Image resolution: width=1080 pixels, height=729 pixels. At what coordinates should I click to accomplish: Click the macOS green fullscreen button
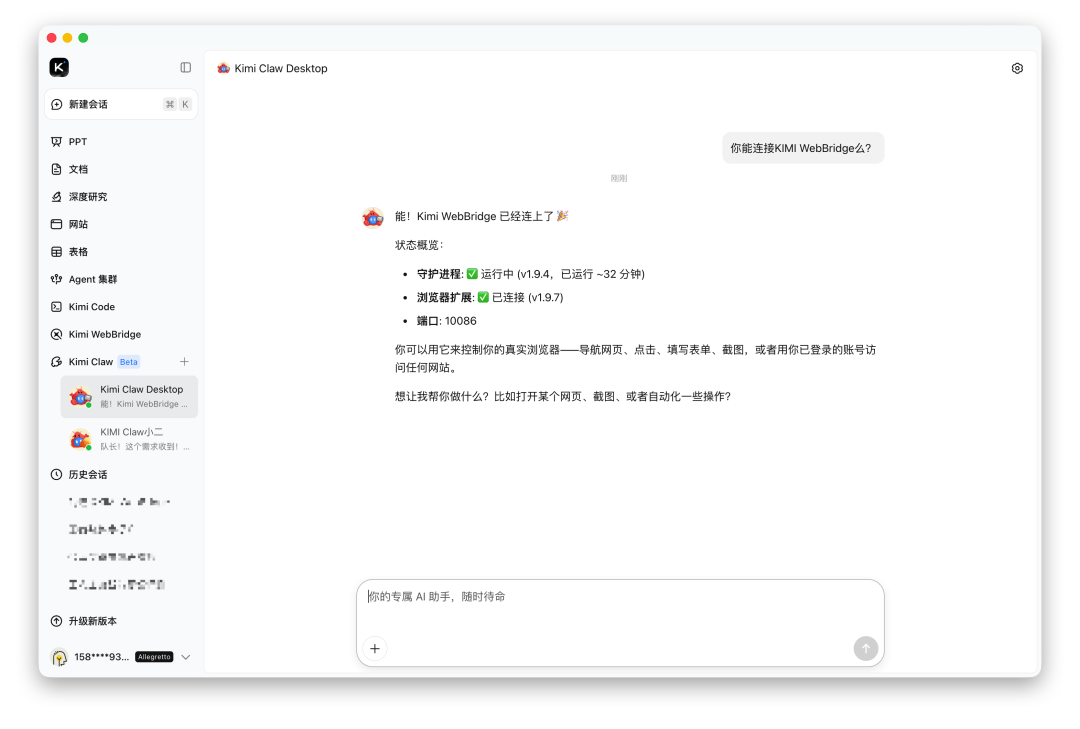coord(83,38)
